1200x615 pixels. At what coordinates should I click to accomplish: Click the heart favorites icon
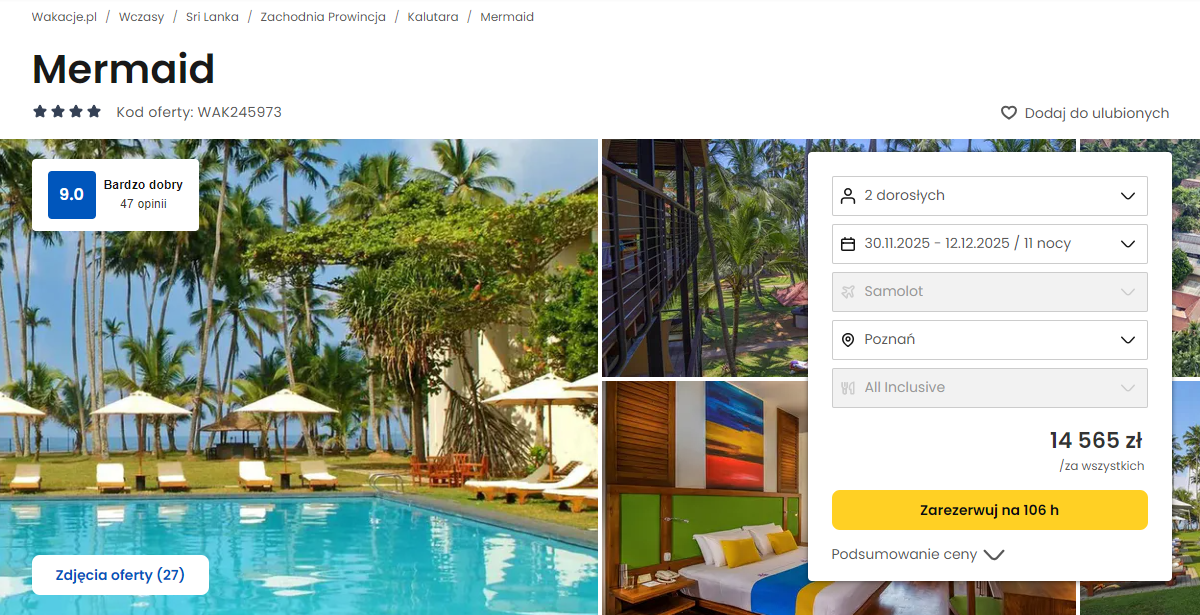[x=1009, y=113]
